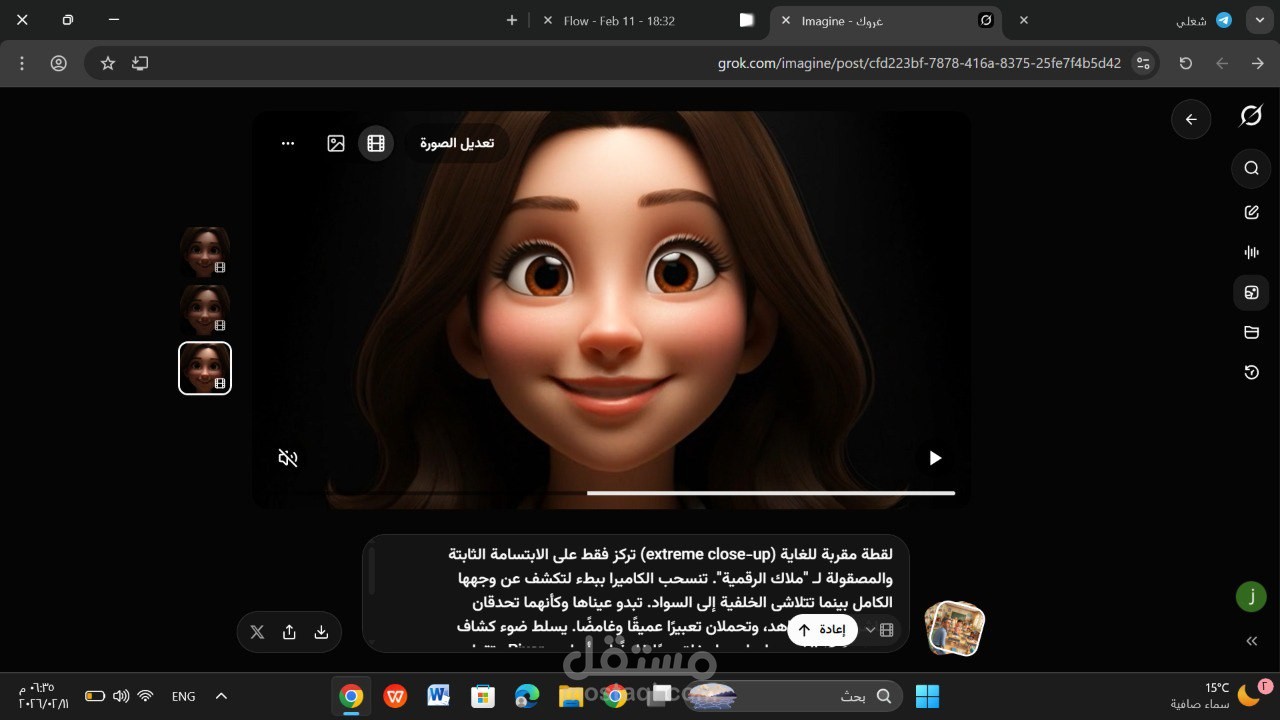Open the Grok logo home icon
1280x720 pixels.
(1251, 116)
